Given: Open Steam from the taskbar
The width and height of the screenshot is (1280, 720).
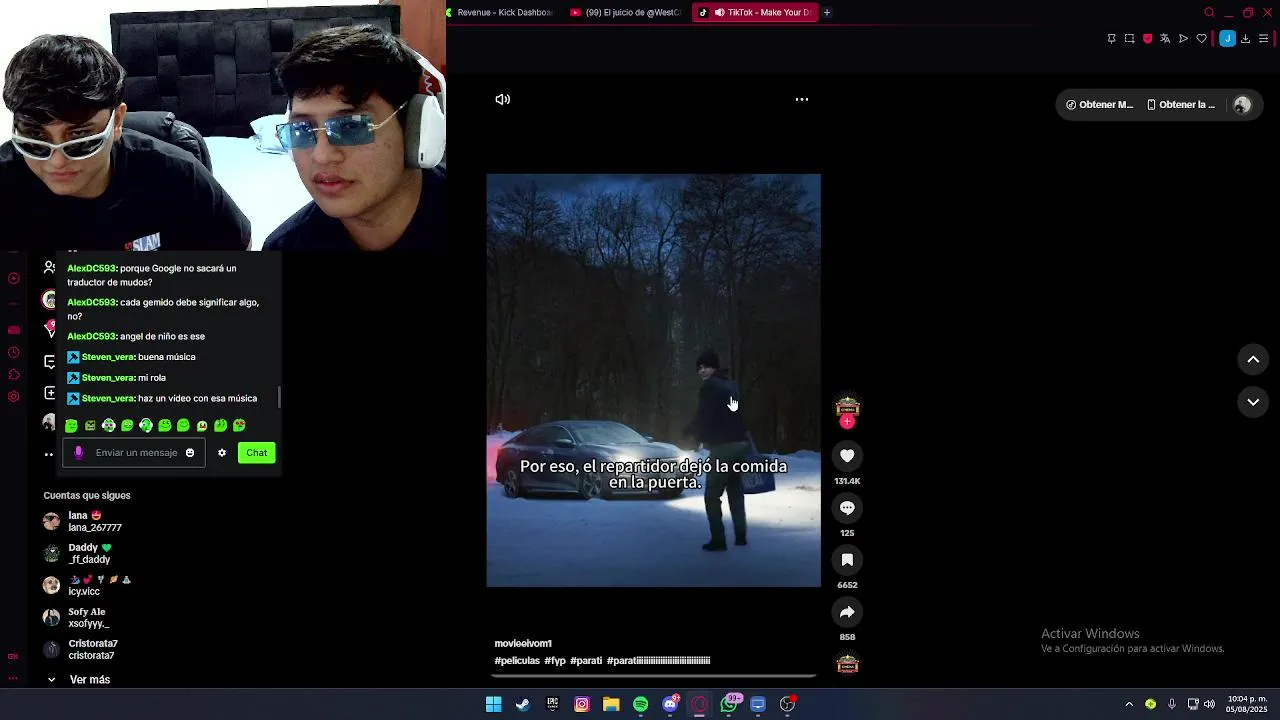Looking at the screenshot, I should [x=522, y=704].
